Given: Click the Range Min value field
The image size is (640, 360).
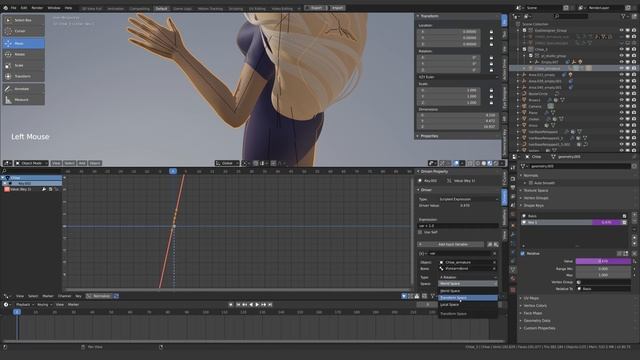Looking at the screenshot, I should pyautogui.click(x=603, y=269).
